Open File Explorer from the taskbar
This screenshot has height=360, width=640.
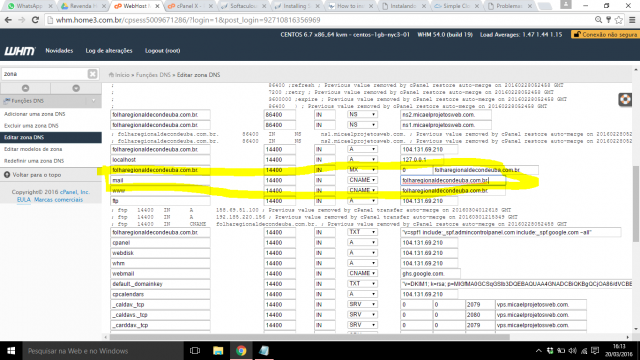[x=218, y=351]
